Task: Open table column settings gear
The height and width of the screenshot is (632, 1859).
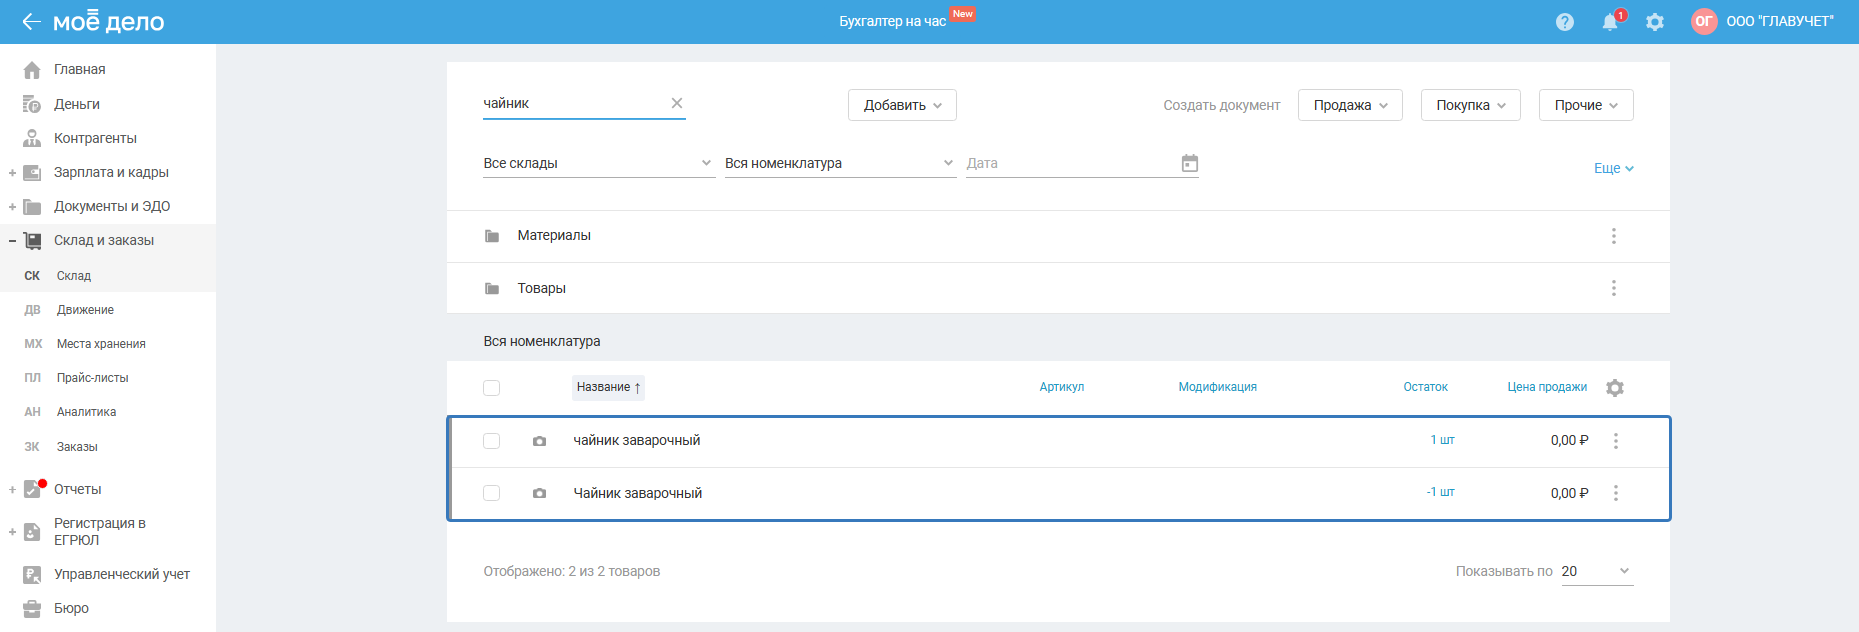Action: (1614, 388)
